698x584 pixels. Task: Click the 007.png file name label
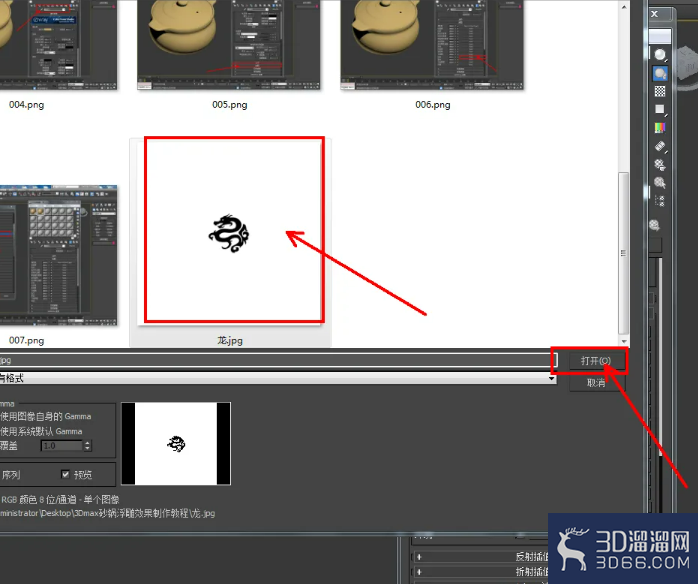click(26, 341)
